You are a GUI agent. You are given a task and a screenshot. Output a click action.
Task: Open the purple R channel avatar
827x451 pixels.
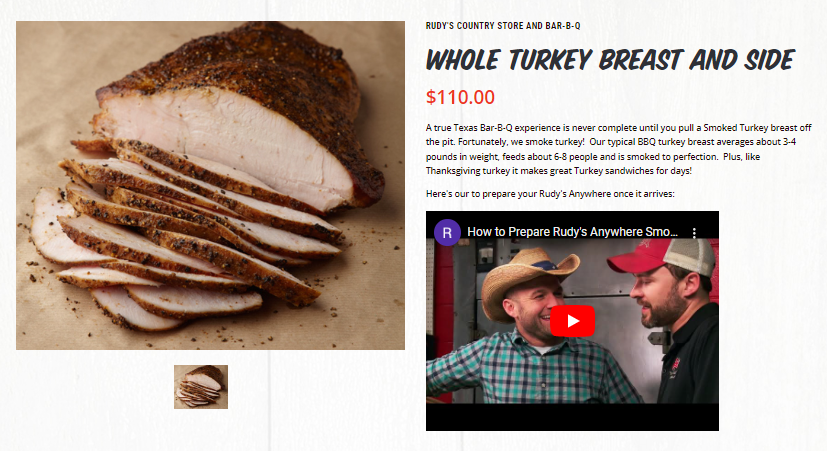click(447, 232)
